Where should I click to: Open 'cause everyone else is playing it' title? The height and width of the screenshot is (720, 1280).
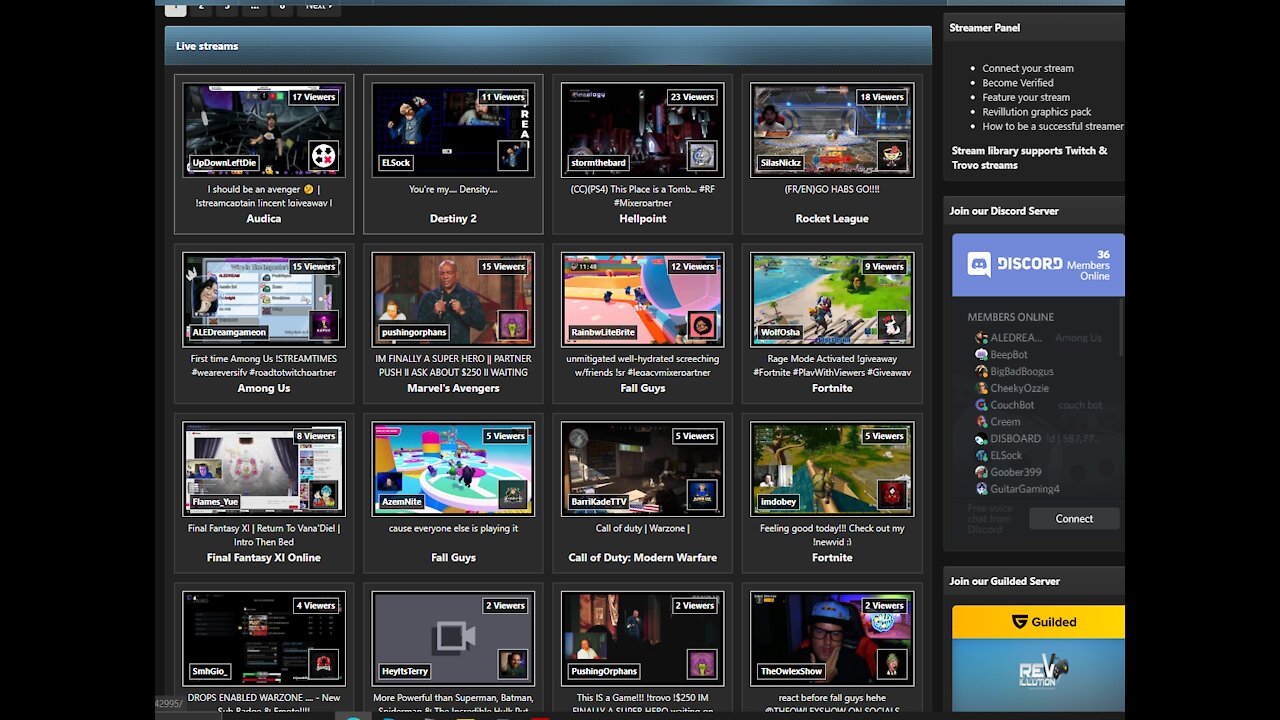[453, 528]
